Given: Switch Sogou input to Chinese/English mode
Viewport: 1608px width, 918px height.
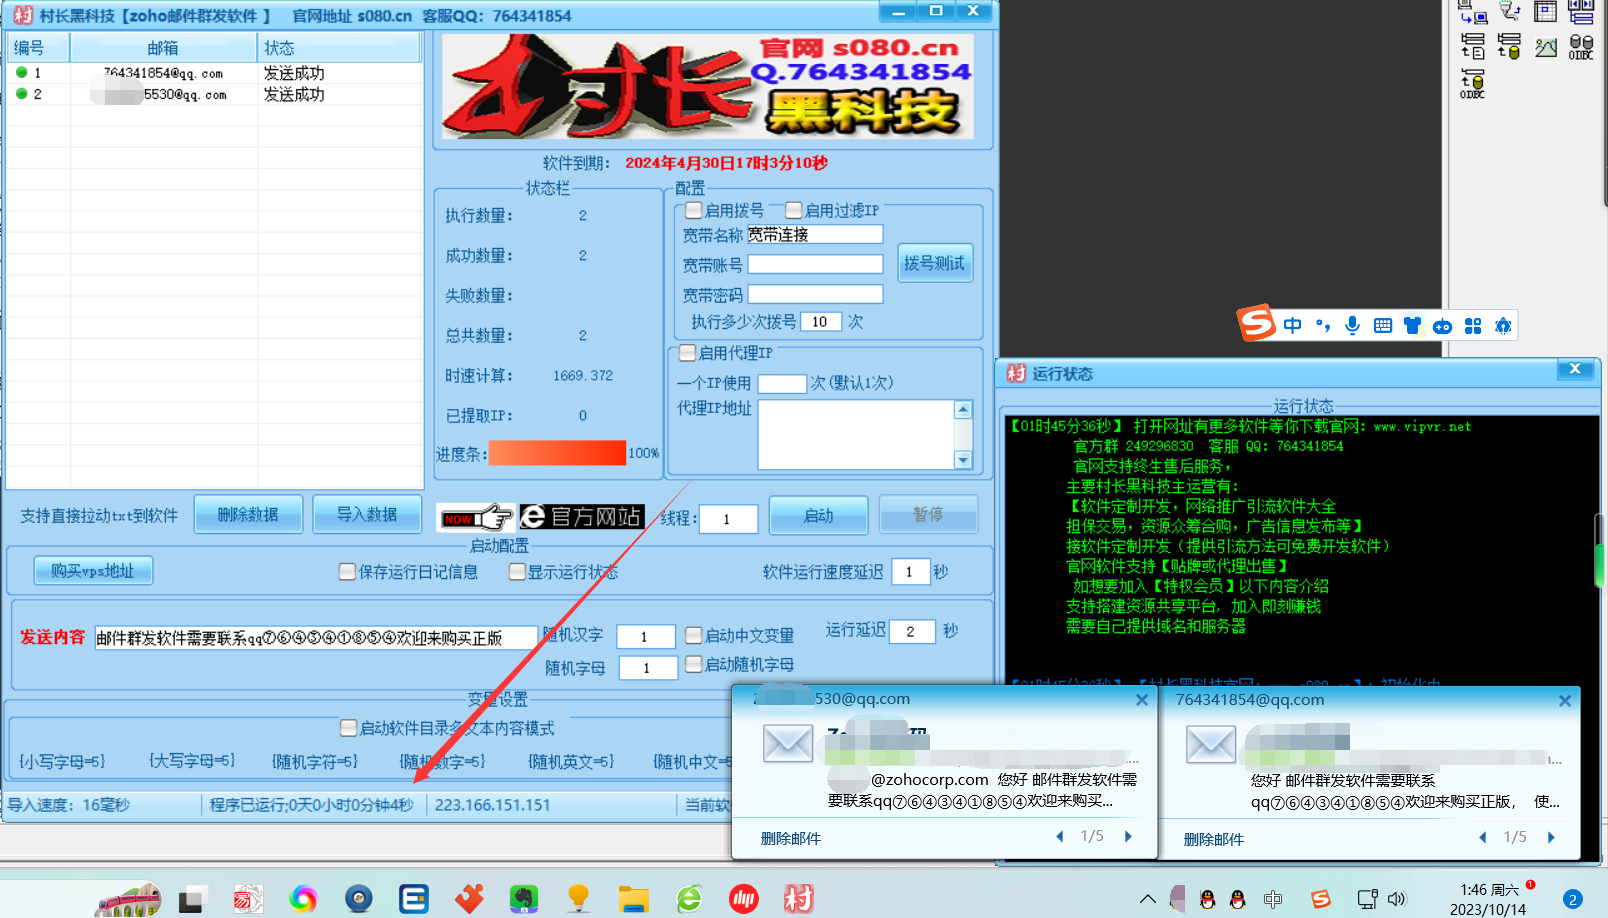Looking at the screenshot, I should click(x=1293, y=325).
